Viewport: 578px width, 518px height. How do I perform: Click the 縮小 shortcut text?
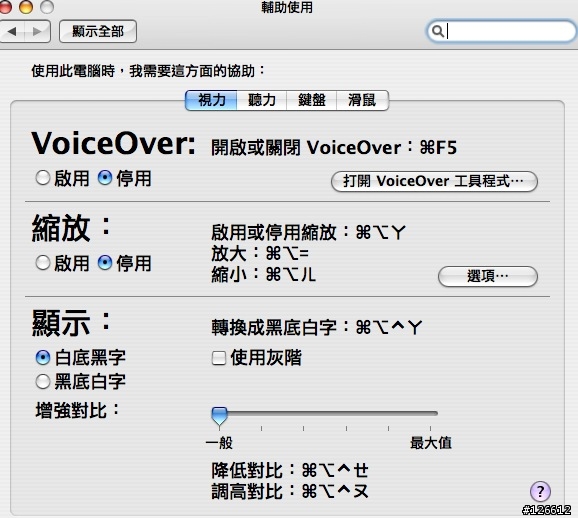[x=264, y=275]
